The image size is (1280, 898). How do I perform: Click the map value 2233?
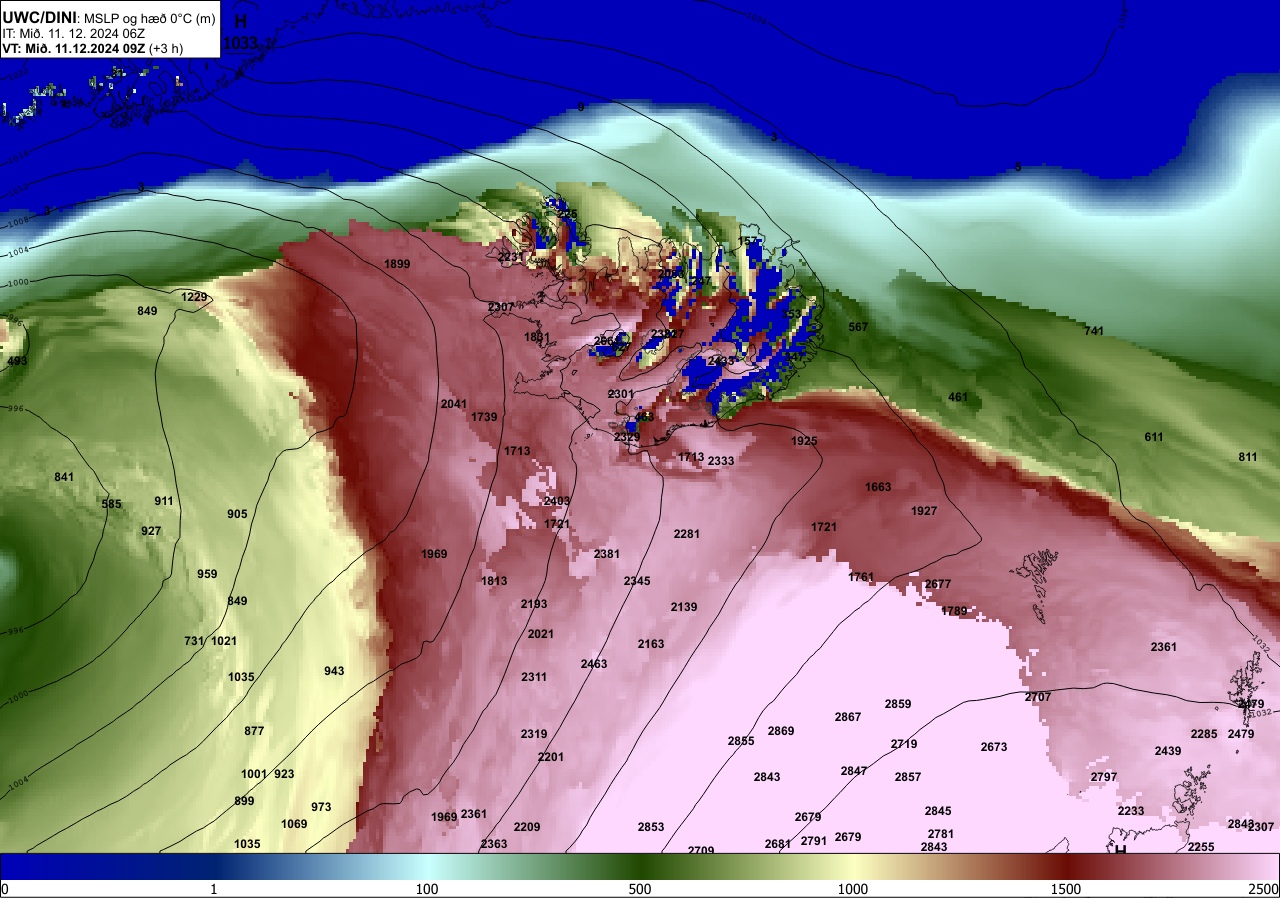click(1131, 811)
